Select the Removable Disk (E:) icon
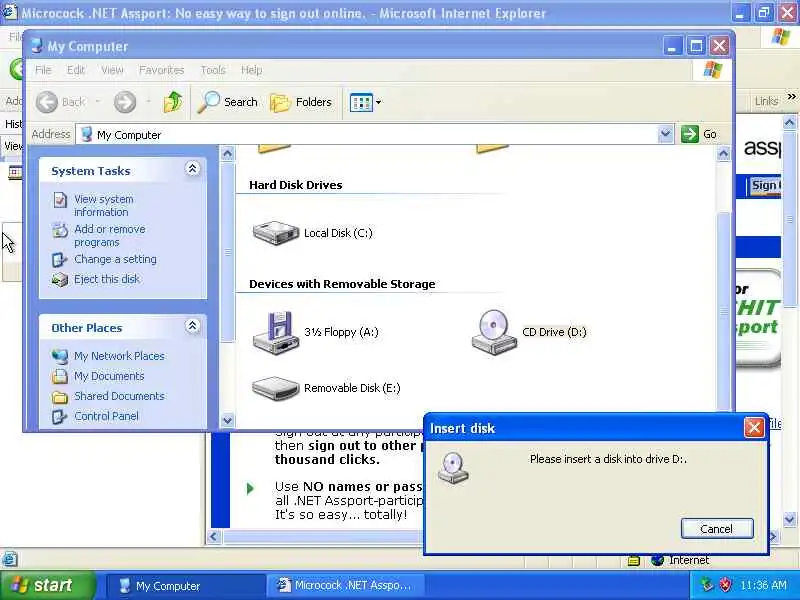 click(x=276, y=388)
